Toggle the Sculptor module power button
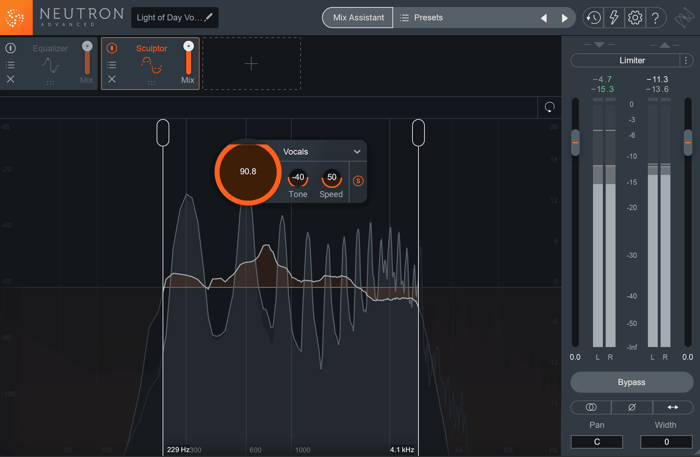 coord(112,48)
